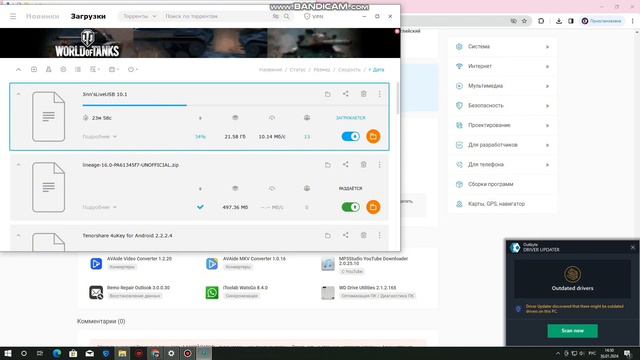
Task: Sort downloads by Скорость
Action: [x=349, y=70]
